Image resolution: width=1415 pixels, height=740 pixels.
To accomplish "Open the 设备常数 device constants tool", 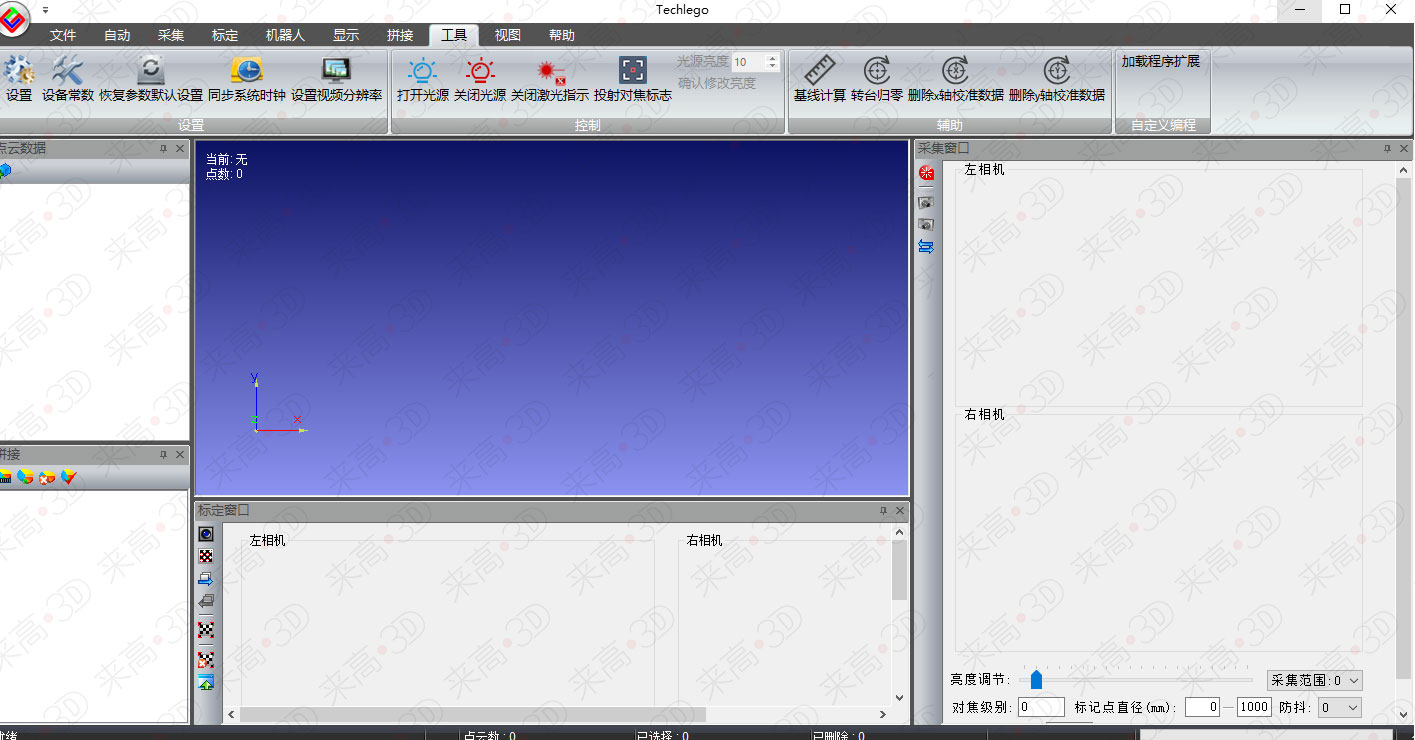I will (x=67, y=72).
